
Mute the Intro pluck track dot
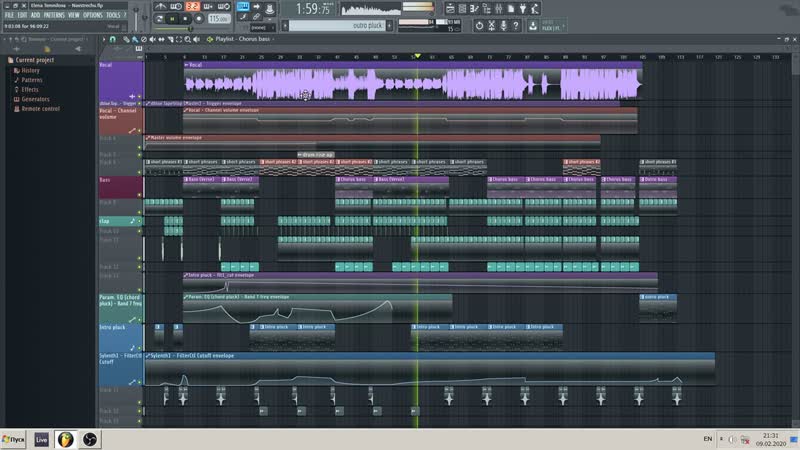coord(139,348)
